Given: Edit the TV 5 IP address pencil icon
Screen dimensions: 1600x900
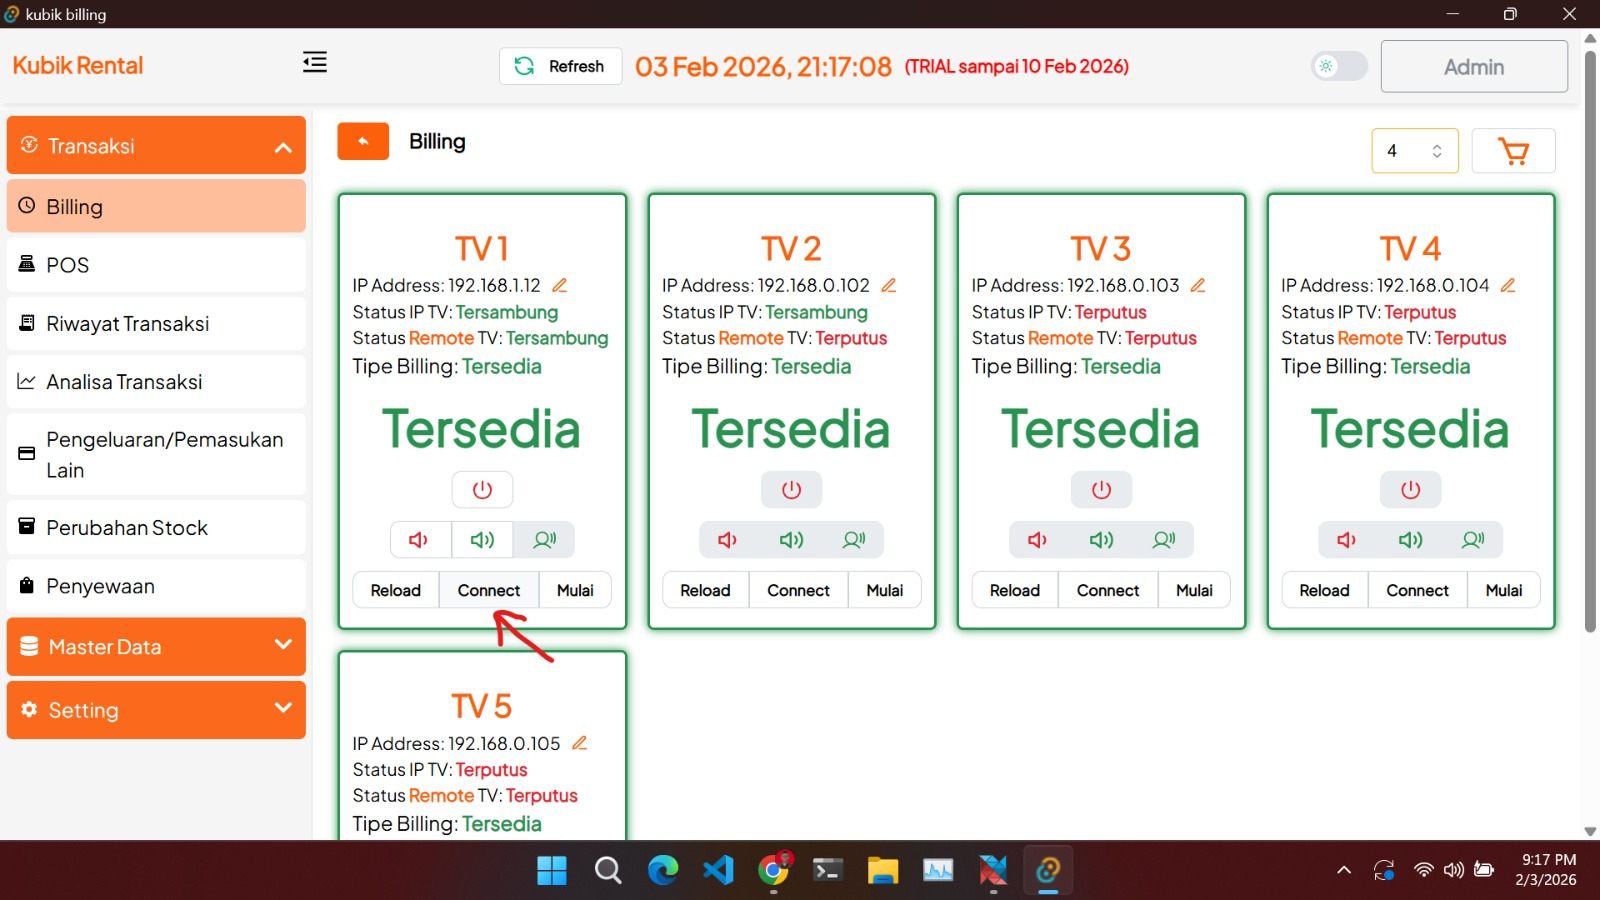Looking at the screenshot, I should [579, 743].
